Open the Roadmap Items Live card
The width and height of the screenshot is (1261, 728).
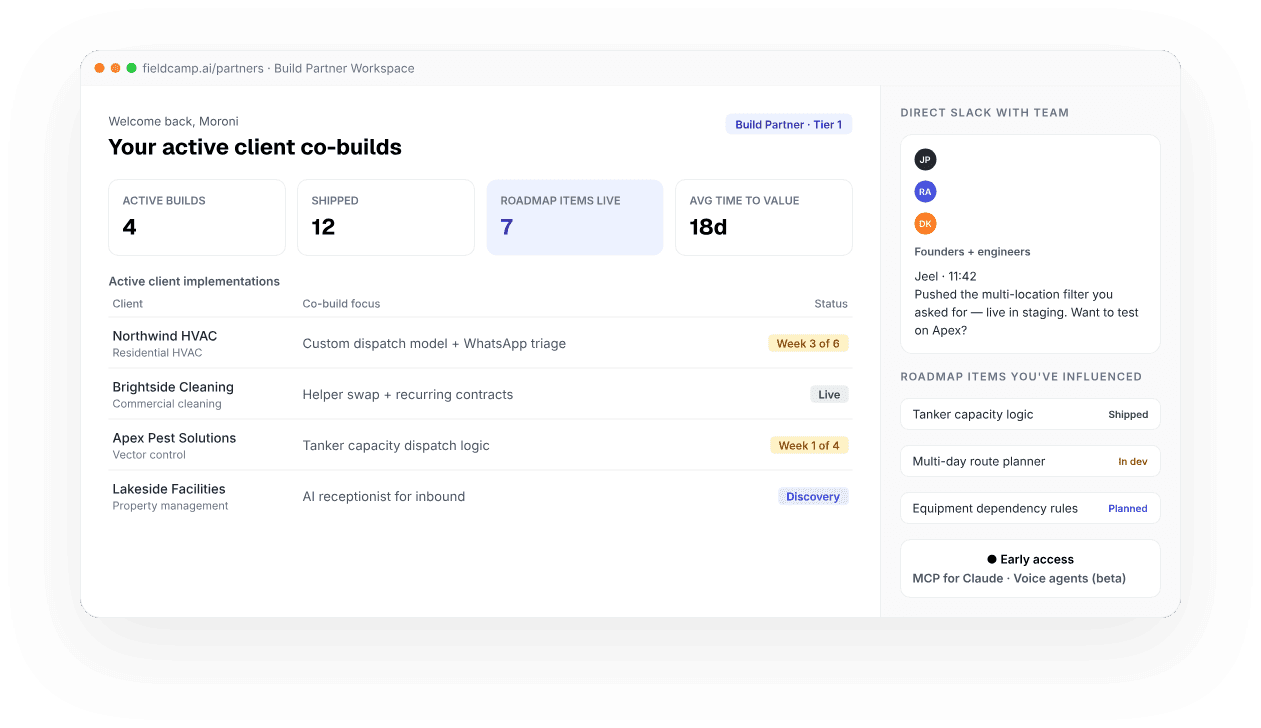[x=574, y=217]
